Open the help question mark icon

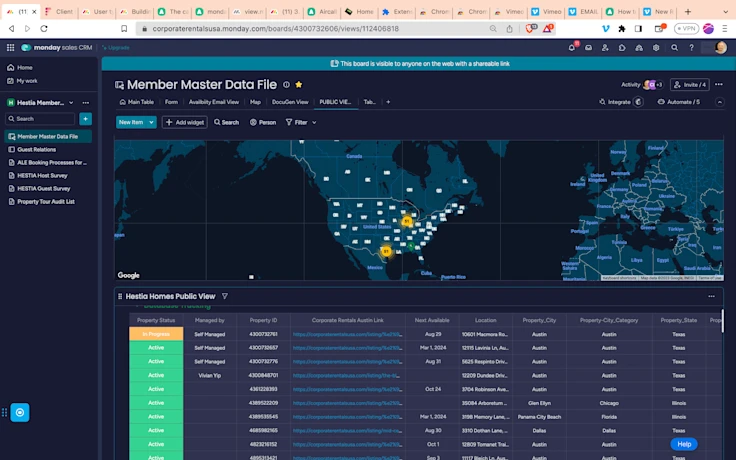click(691, 47)
